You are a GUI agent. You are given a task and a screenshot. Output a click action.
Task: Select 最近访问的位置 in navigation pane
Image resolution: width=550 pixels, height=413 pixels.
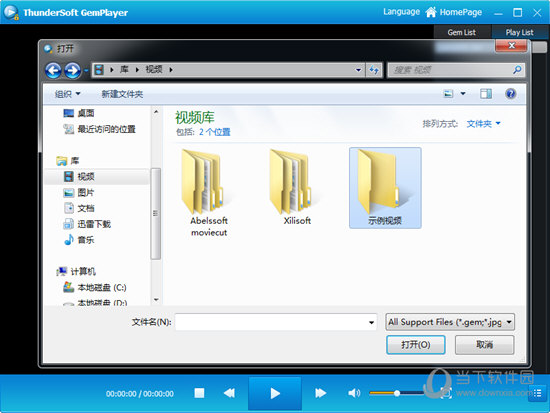[x=99, y=129]
